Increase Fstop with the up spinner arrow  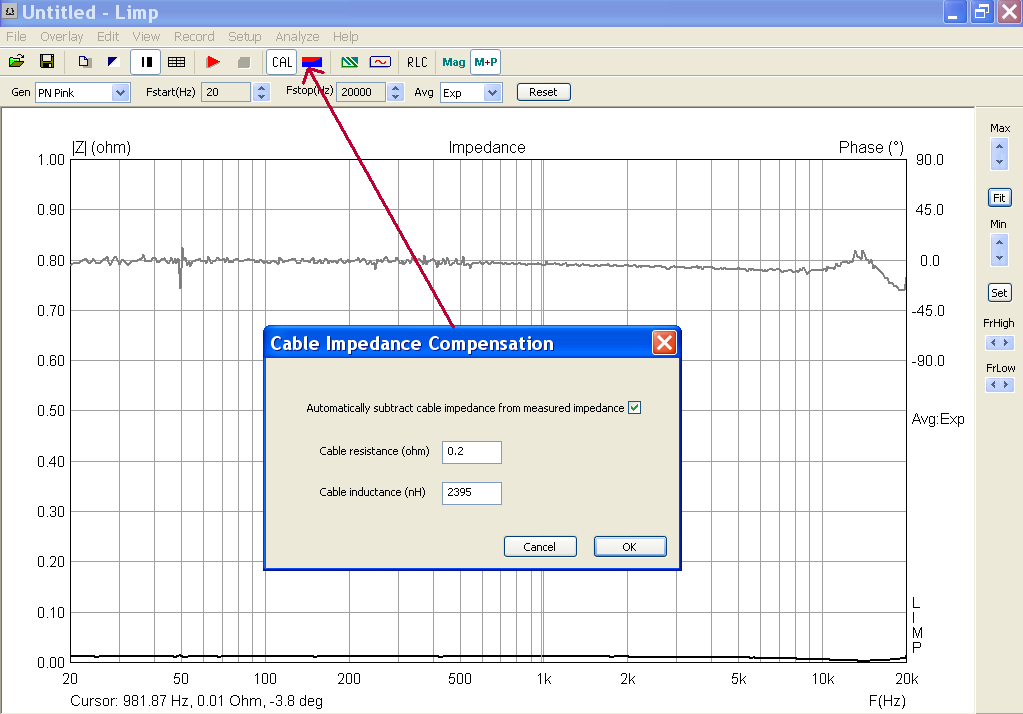pyautogui.click(x=395, y=87)
